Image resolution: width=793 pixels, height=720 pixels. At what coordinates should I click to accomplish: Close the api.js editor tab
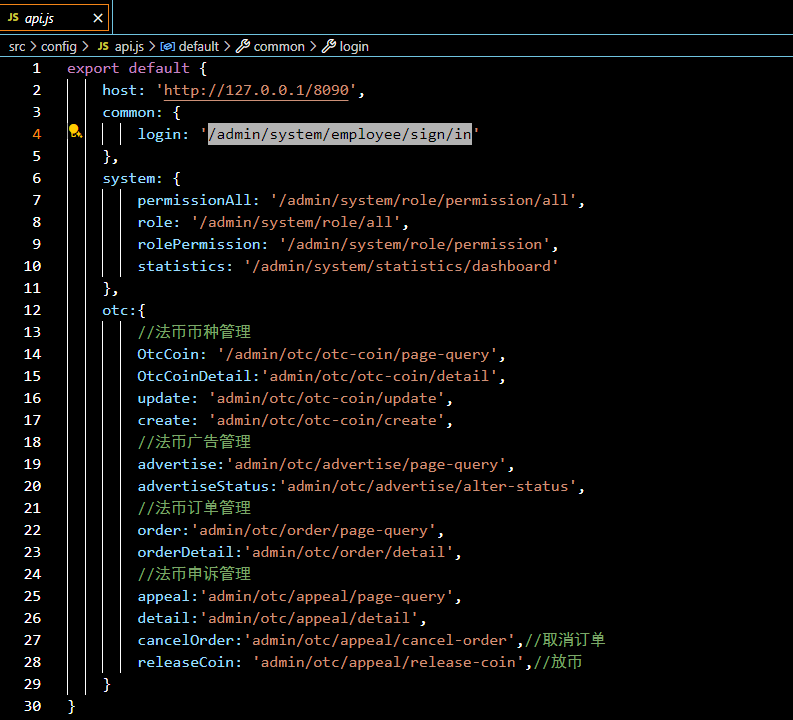click(x=96, y=18)
